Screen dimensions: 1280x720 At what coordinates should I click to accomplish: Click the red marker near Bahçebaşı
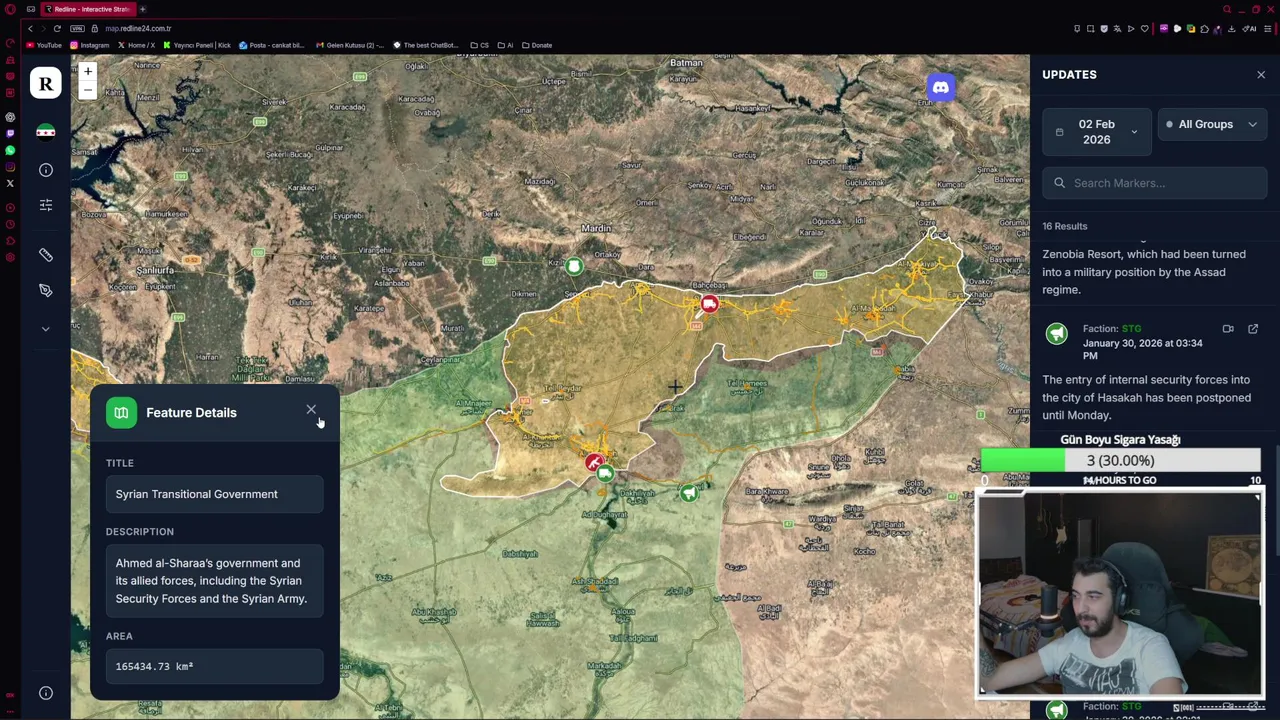pyautogui.click(x=709, y=304)
